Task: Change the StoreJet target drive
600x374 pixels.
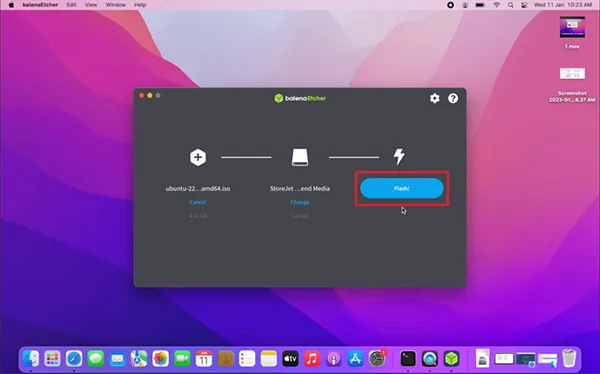Action: 300,202
